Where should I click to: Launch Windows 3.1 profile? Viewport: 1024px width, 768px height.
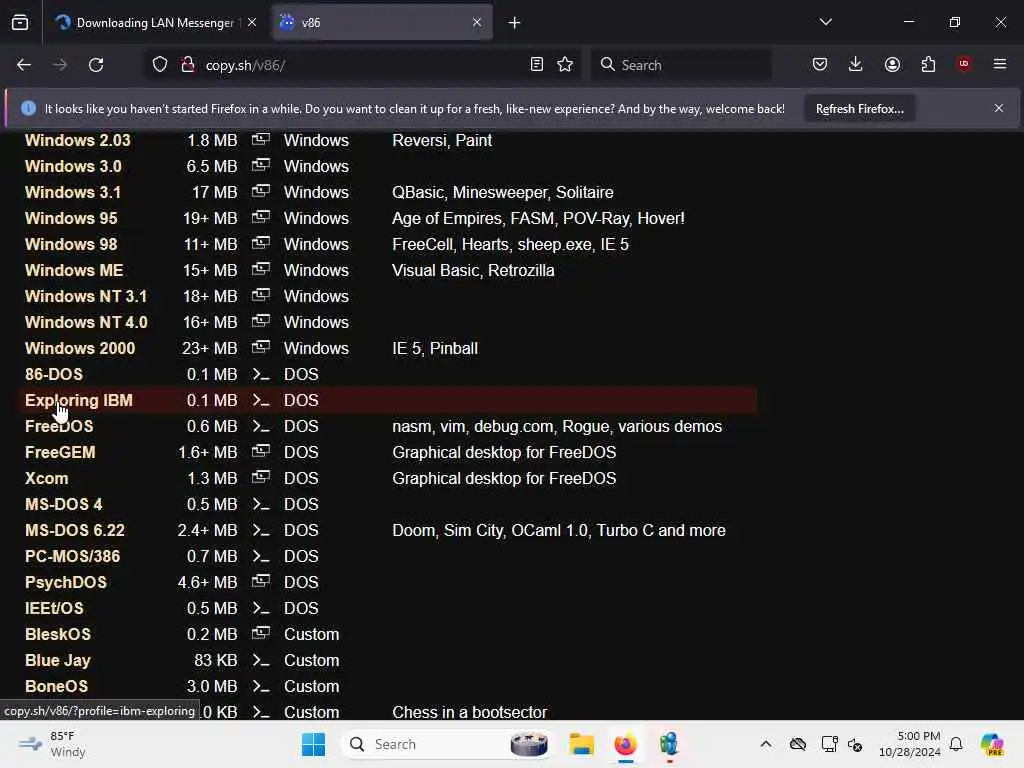click(73, 193)
